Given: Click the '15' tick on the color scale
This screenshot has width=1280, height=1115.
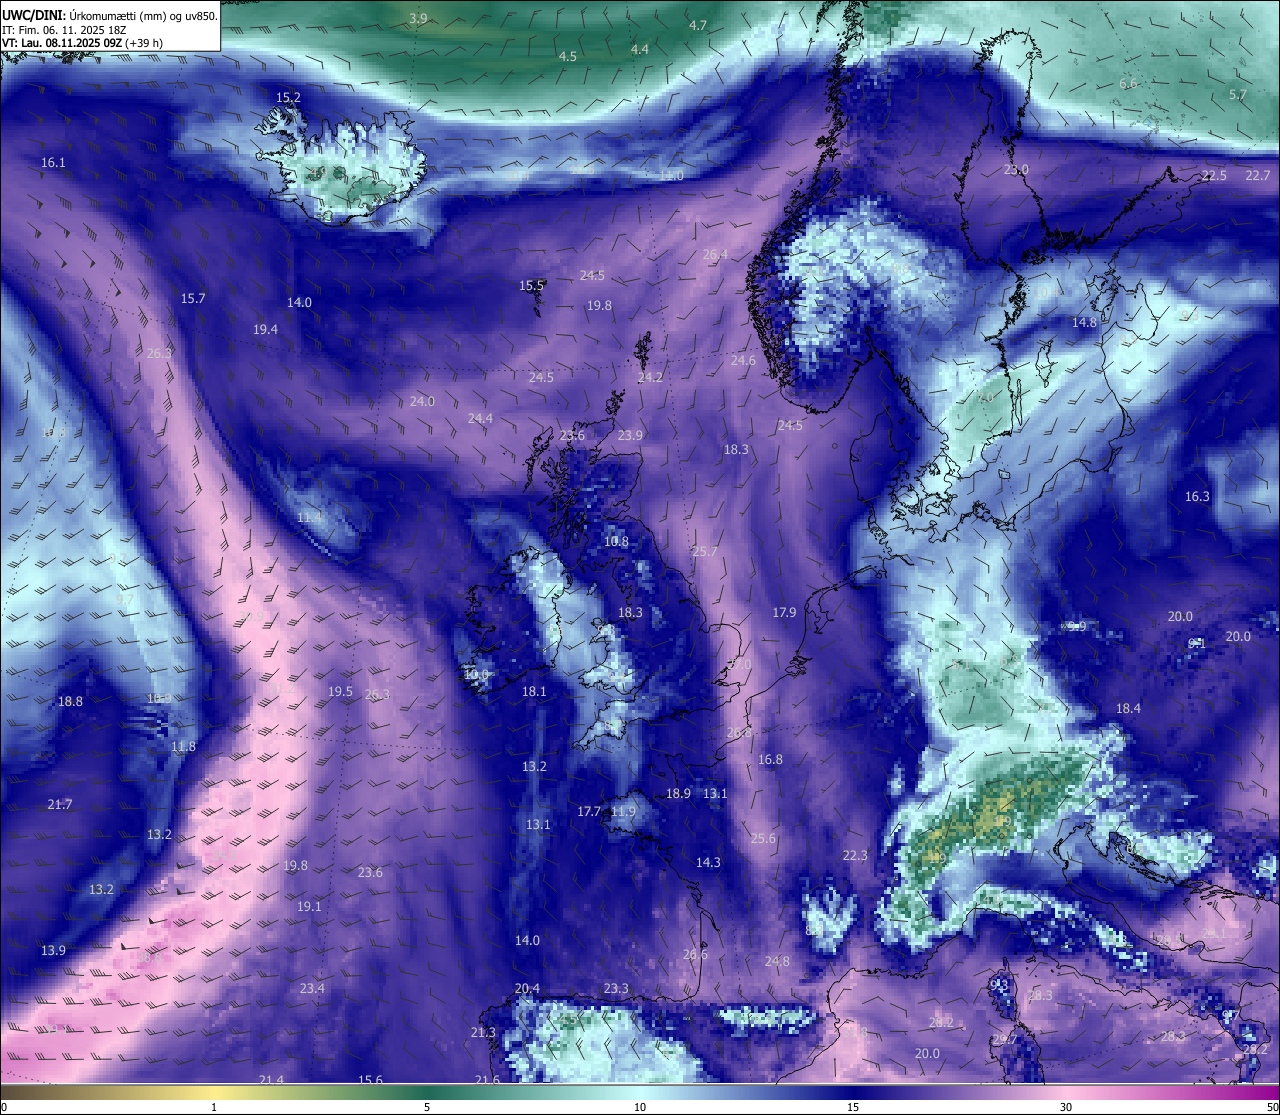Looking at the screenshot, I should tap(853, 1107).
